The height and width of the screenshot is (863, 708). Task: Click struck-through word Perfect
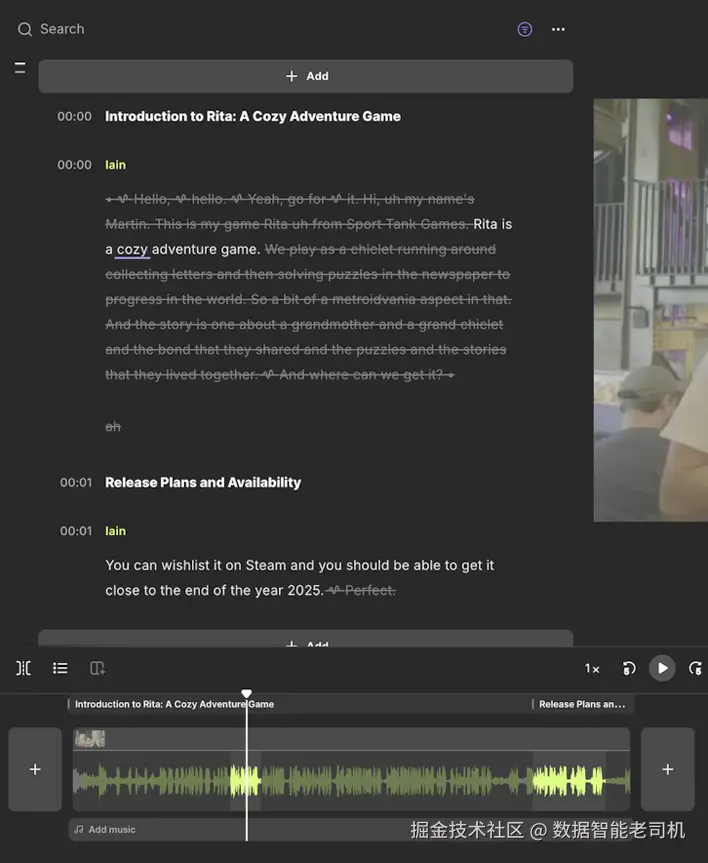point(370,591)
